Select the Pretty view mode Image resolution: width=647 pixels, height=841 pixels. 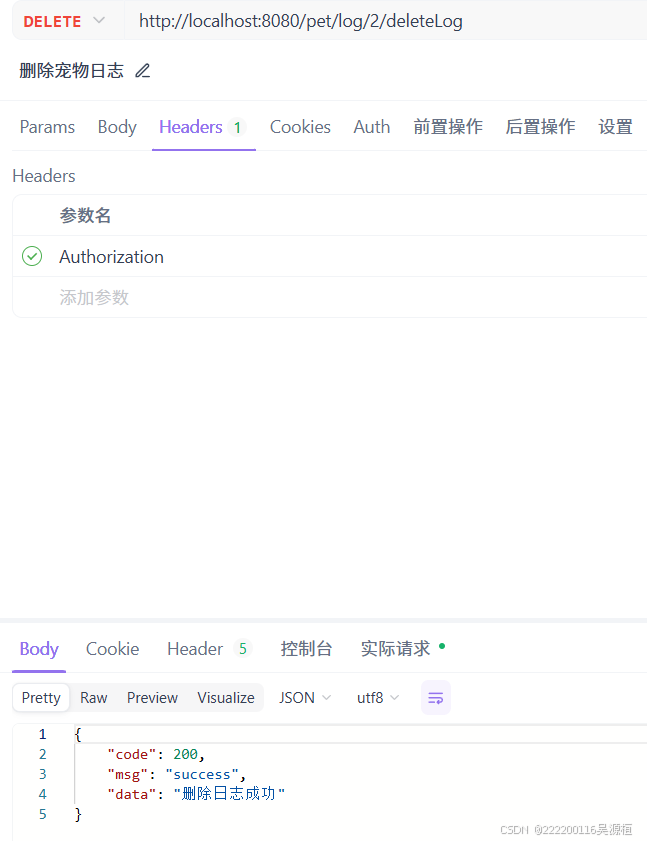pos(41,698)
